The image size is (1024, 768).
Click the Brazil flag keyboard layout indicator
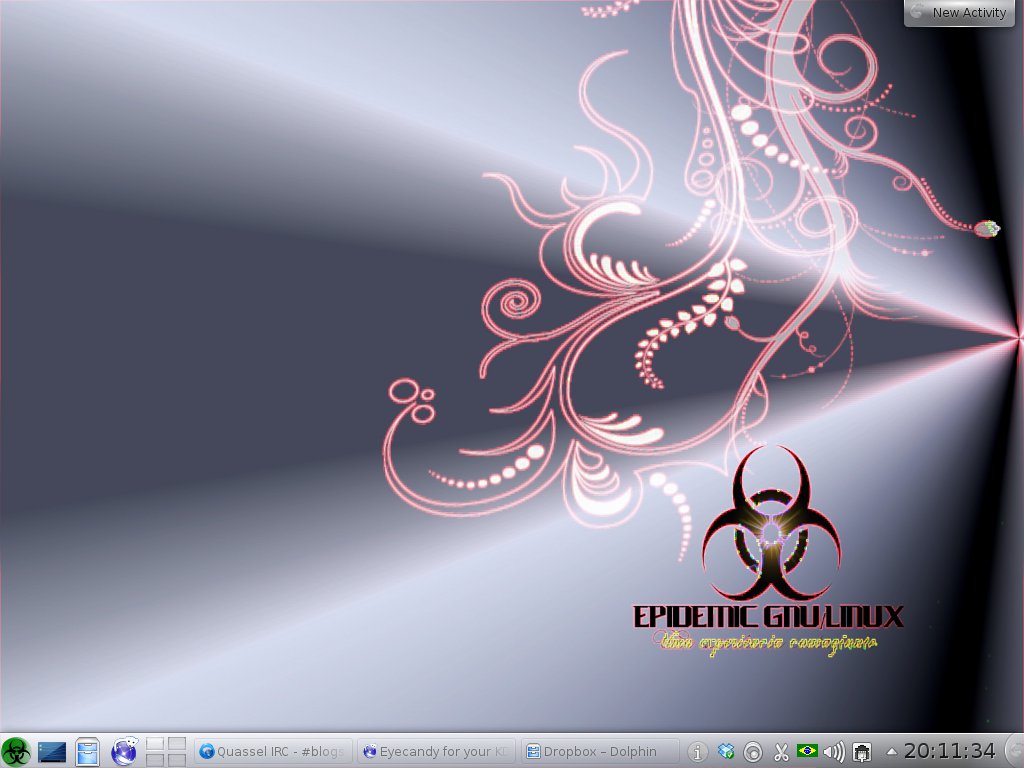(x=808, y=751)
